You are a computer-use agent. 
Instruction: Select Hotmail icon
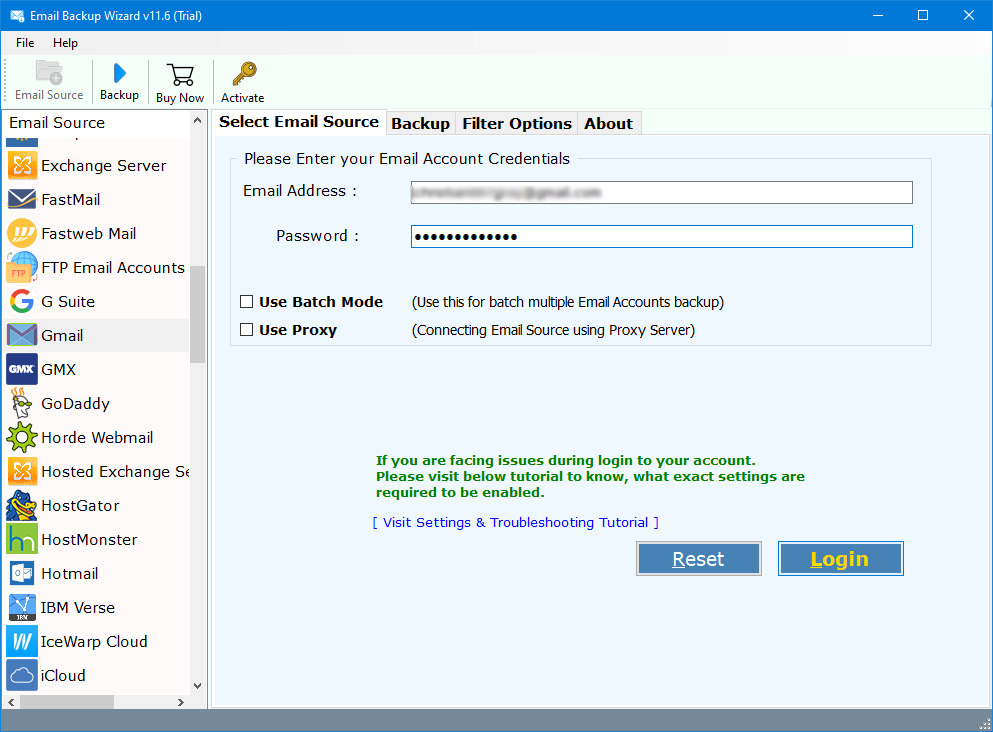tap(22, 574)
